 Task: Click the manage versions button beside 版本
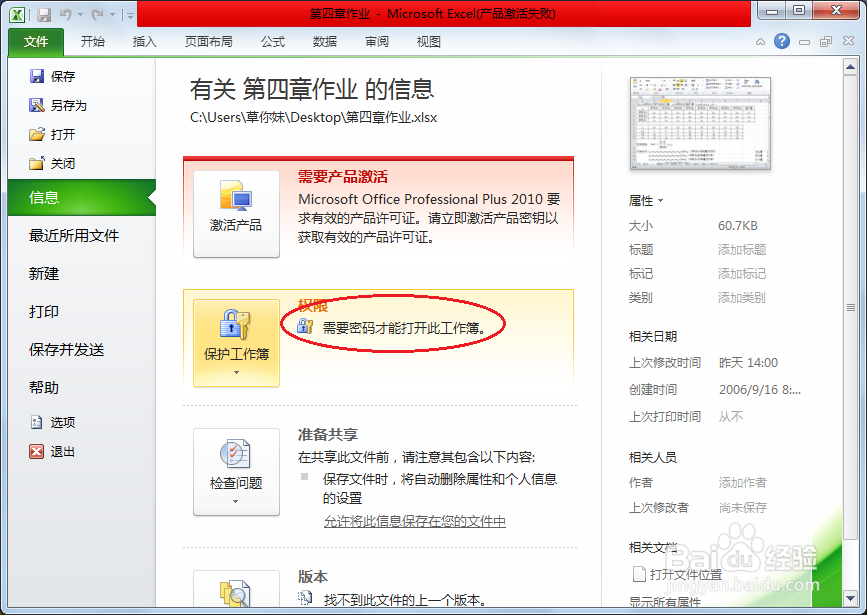click(x=236, y=590)
